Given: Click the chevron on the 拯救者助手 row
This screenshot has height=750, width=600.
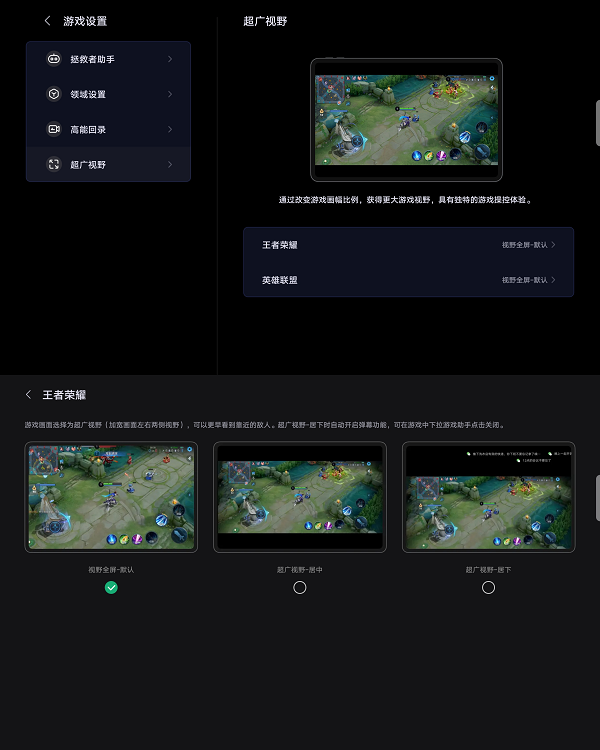Looking at the screenshot, I should coord(170,59).
